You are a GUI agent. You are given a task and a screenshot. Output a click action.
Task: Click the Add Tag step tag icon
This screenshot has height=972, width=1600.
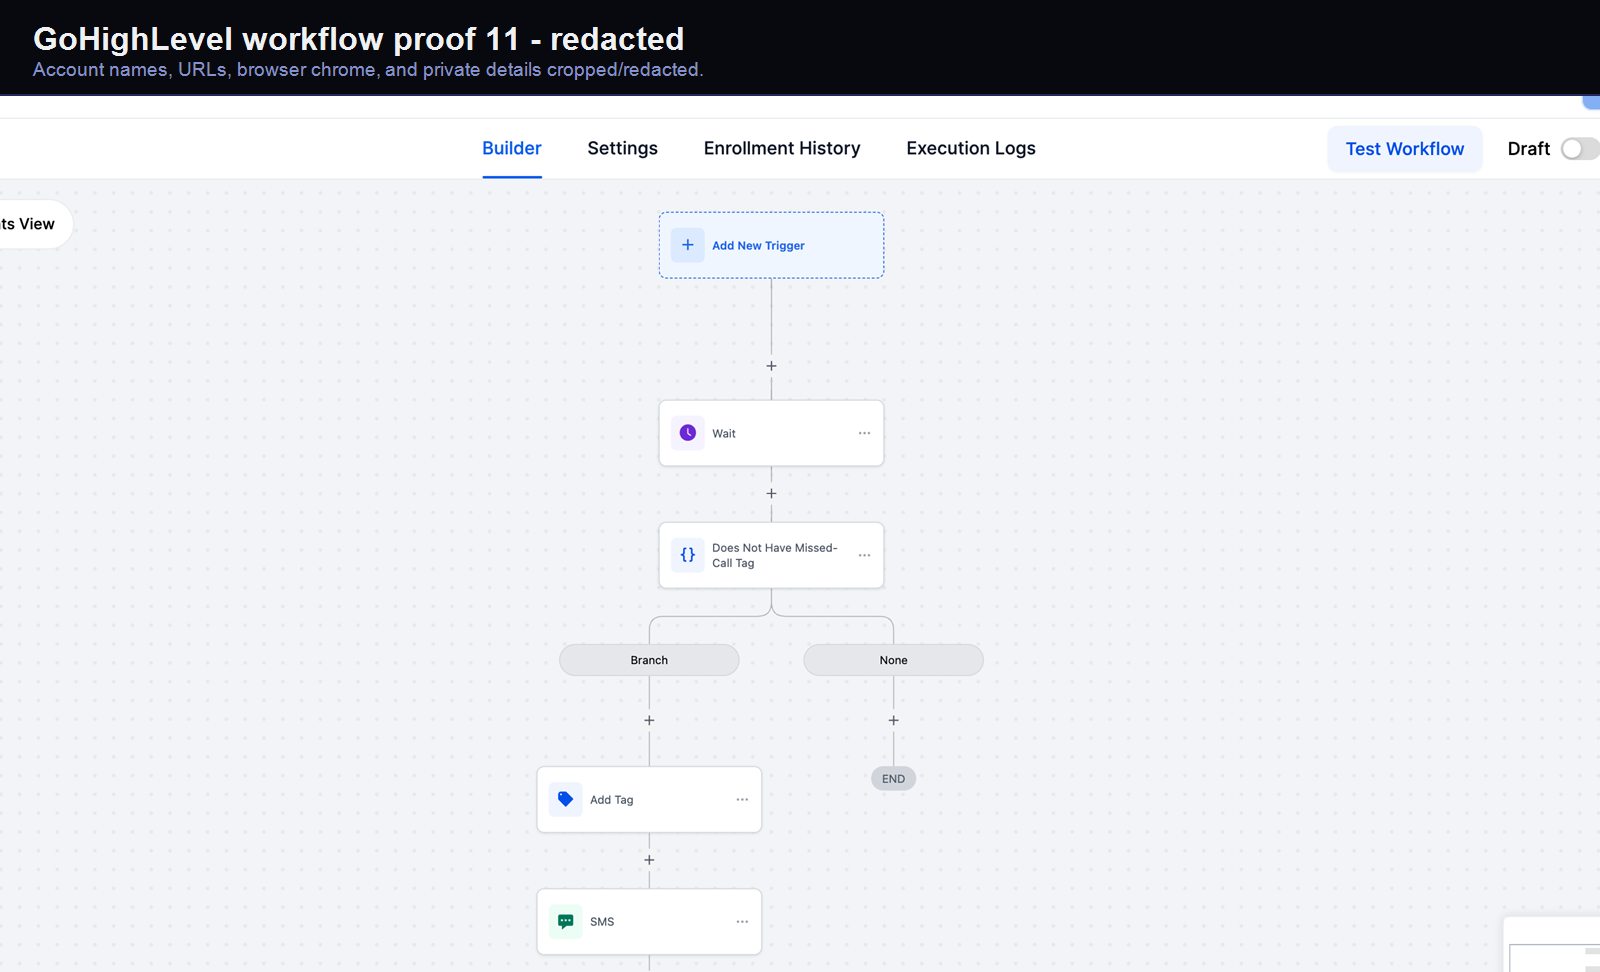[565, 799]
